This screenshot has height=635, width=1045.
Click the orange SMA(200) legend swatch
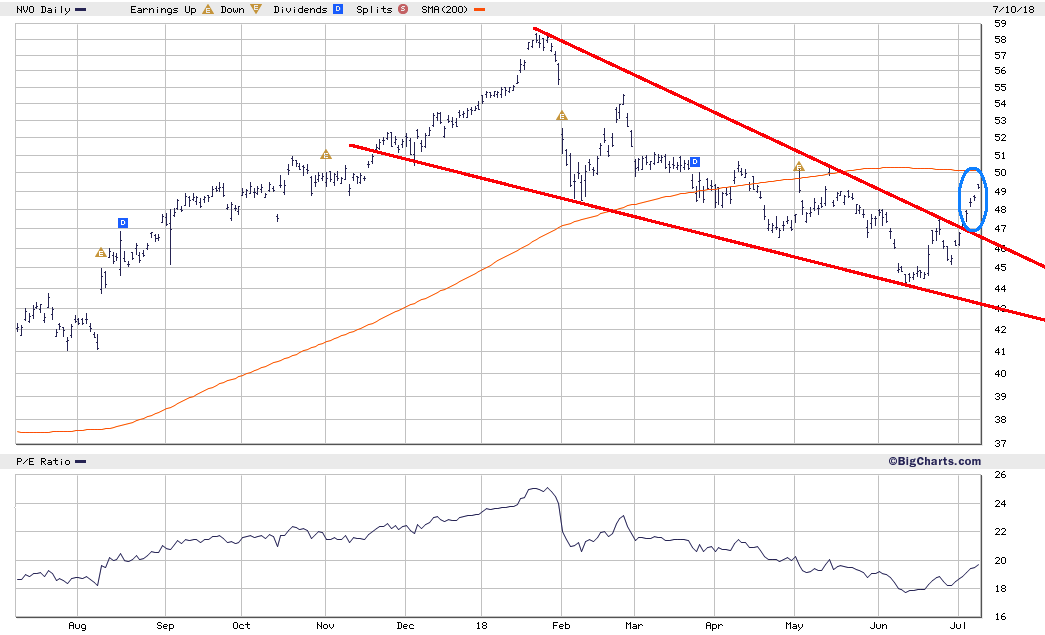(x=479, y=10)
